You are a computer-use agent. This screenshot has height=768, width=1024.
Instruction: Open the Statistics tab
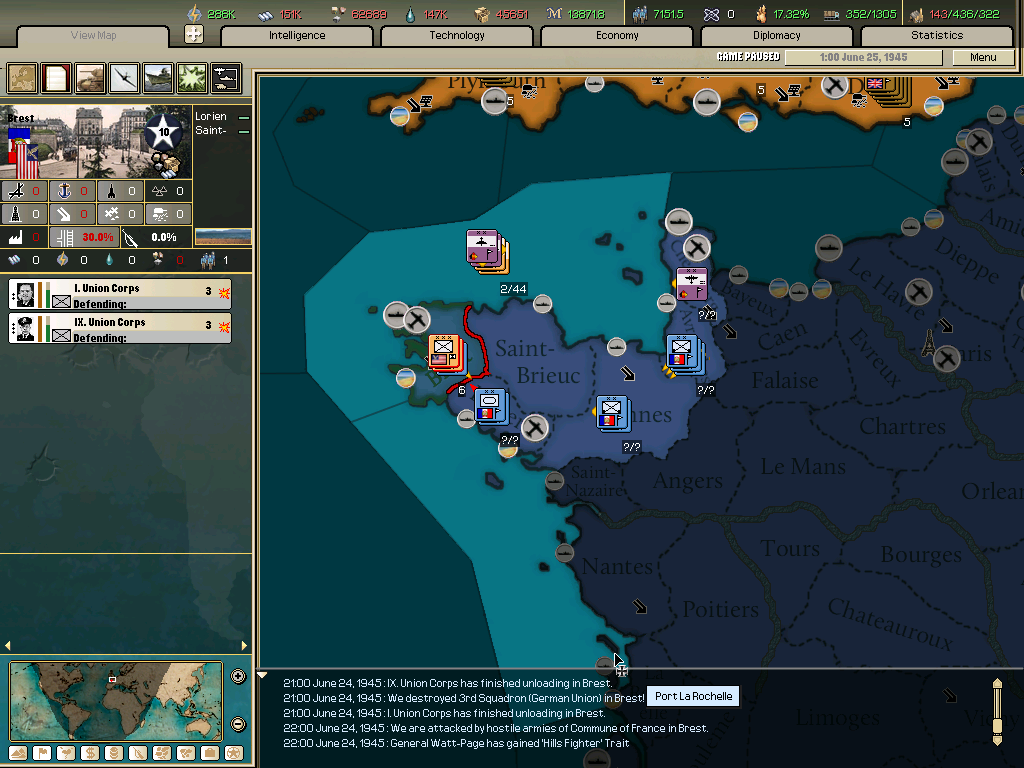[x=936, y=35]
